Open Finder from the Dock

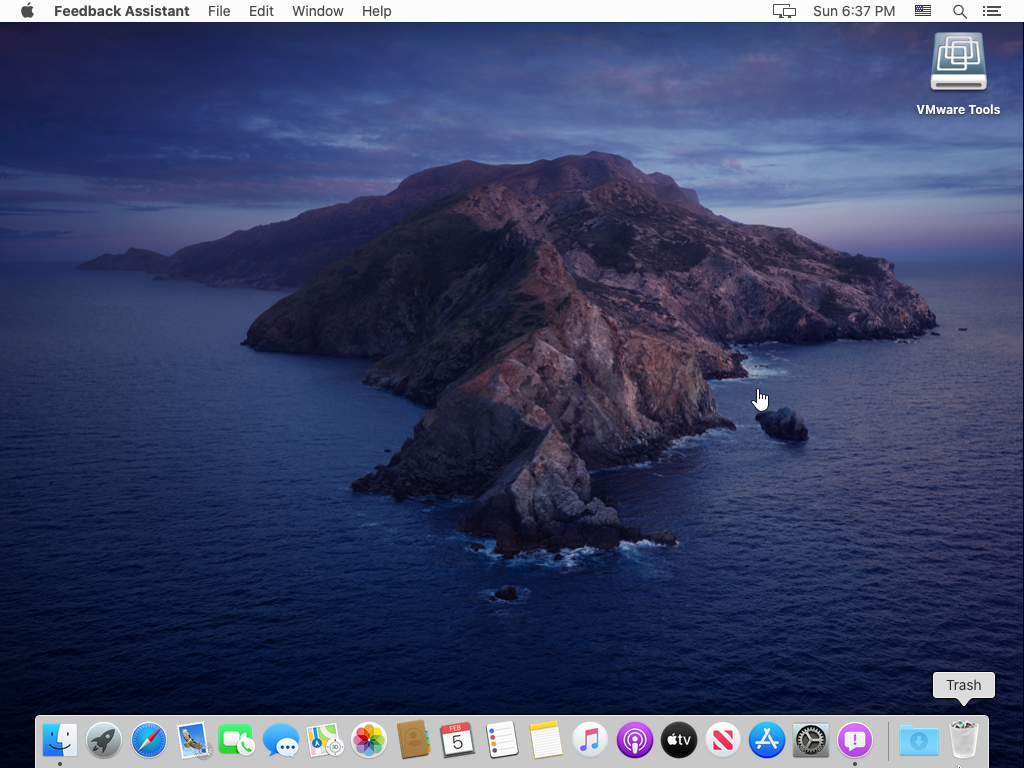60,740
